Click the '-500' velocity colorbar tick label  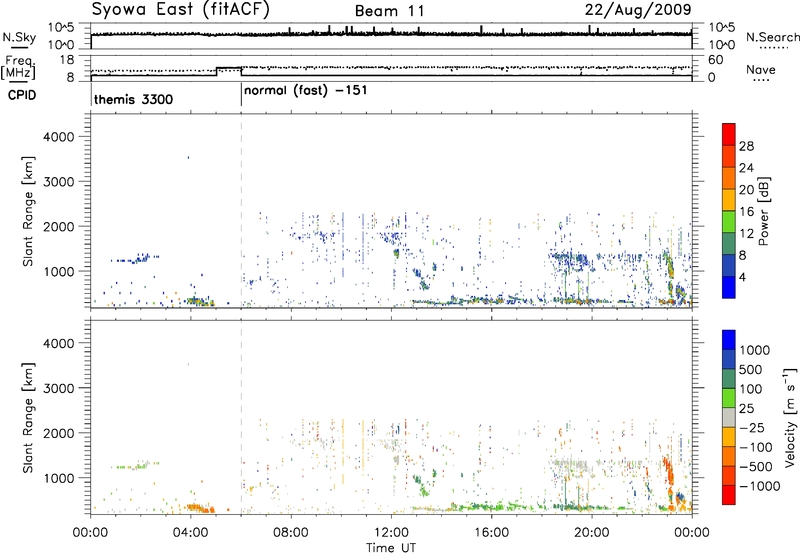point(756,466)
